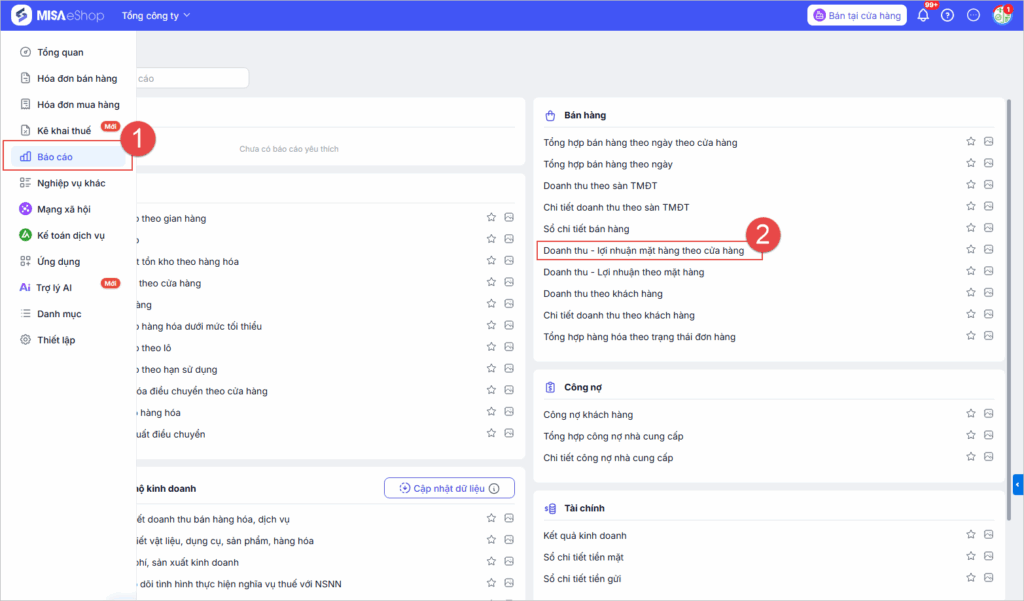Click the Bán tại cửa hàng button
This screenshot has height=601, width=1024.
857,15
